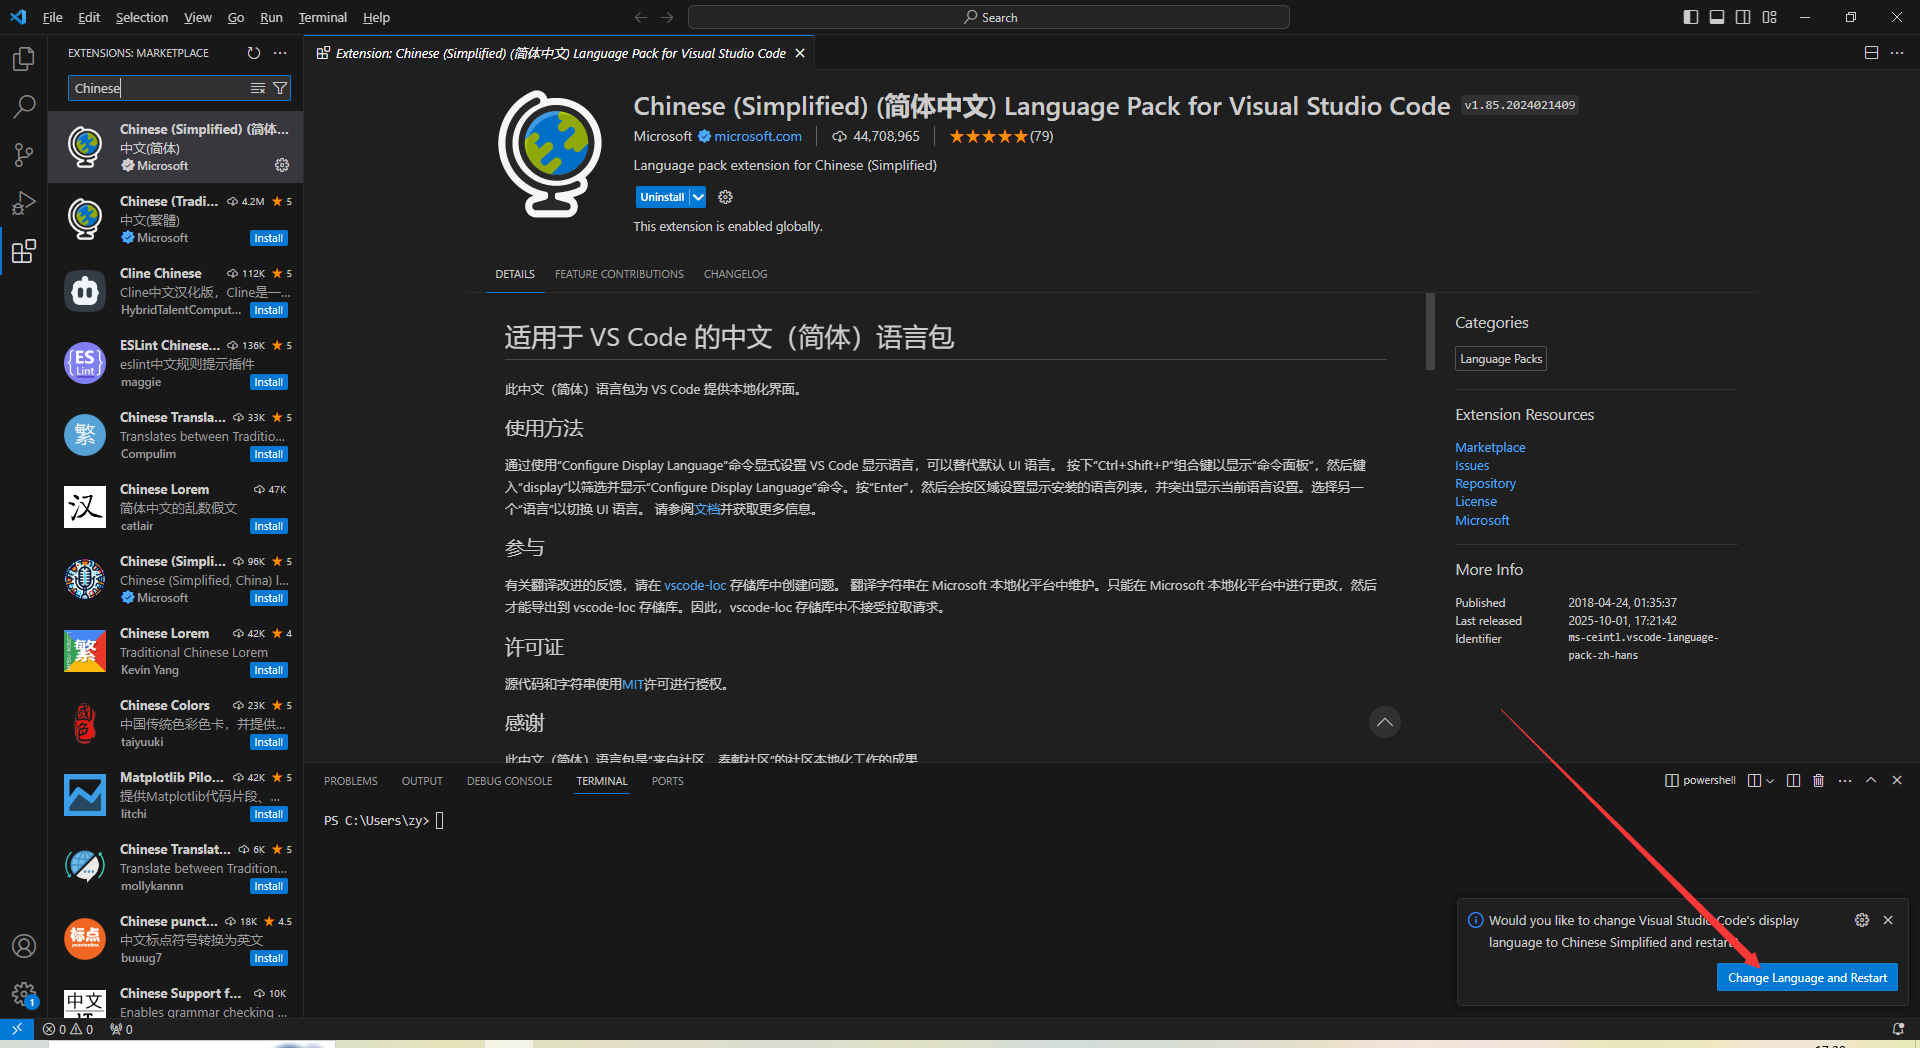Dismiss the language change notification

1888,920
